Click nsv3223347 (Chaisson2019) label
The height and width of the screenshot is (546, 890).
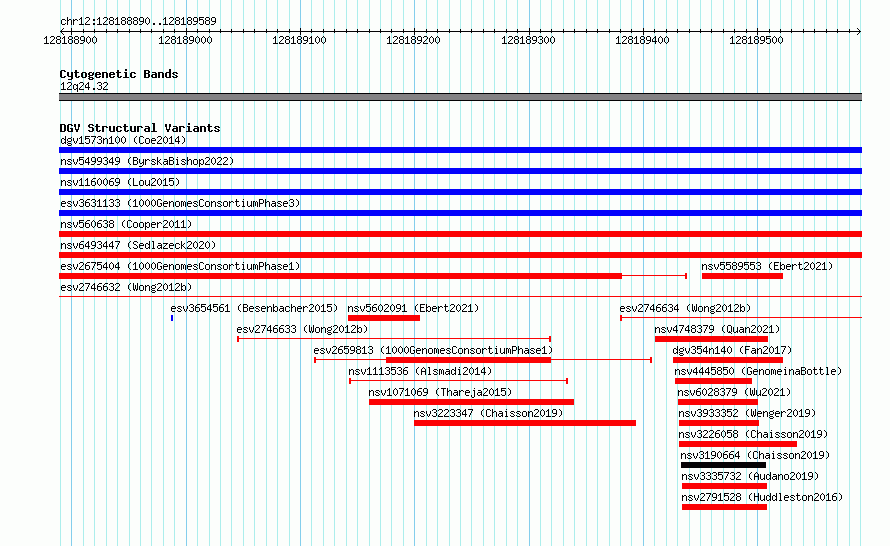[x=488, y=413]
